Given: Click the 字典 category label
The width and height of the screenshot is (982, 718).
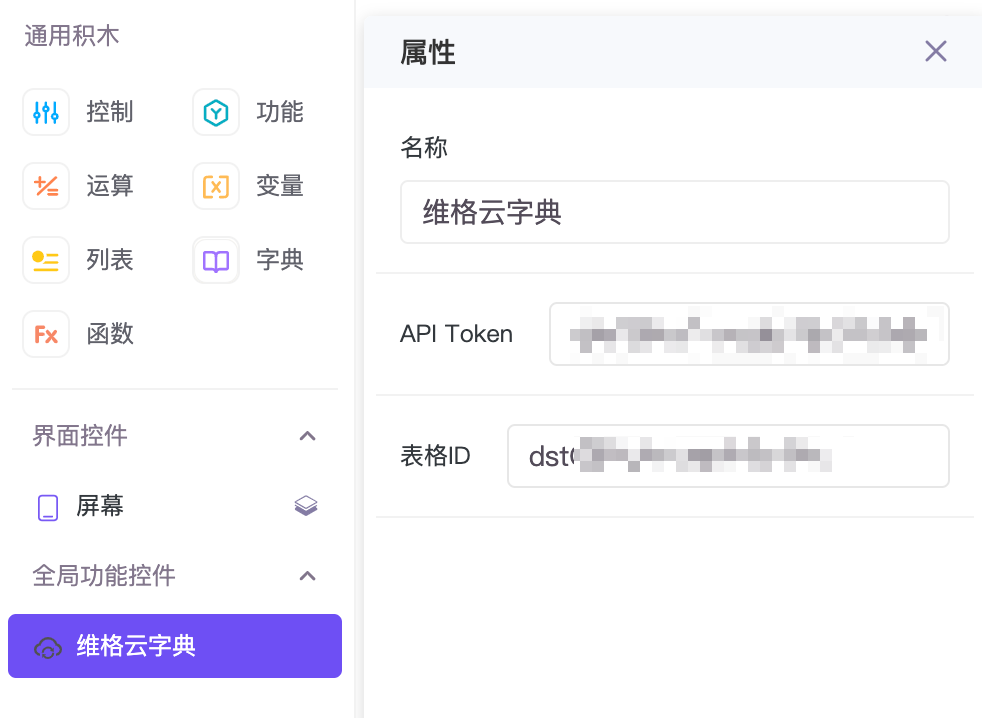Looking at the screenshot, I should pos(280,260).
